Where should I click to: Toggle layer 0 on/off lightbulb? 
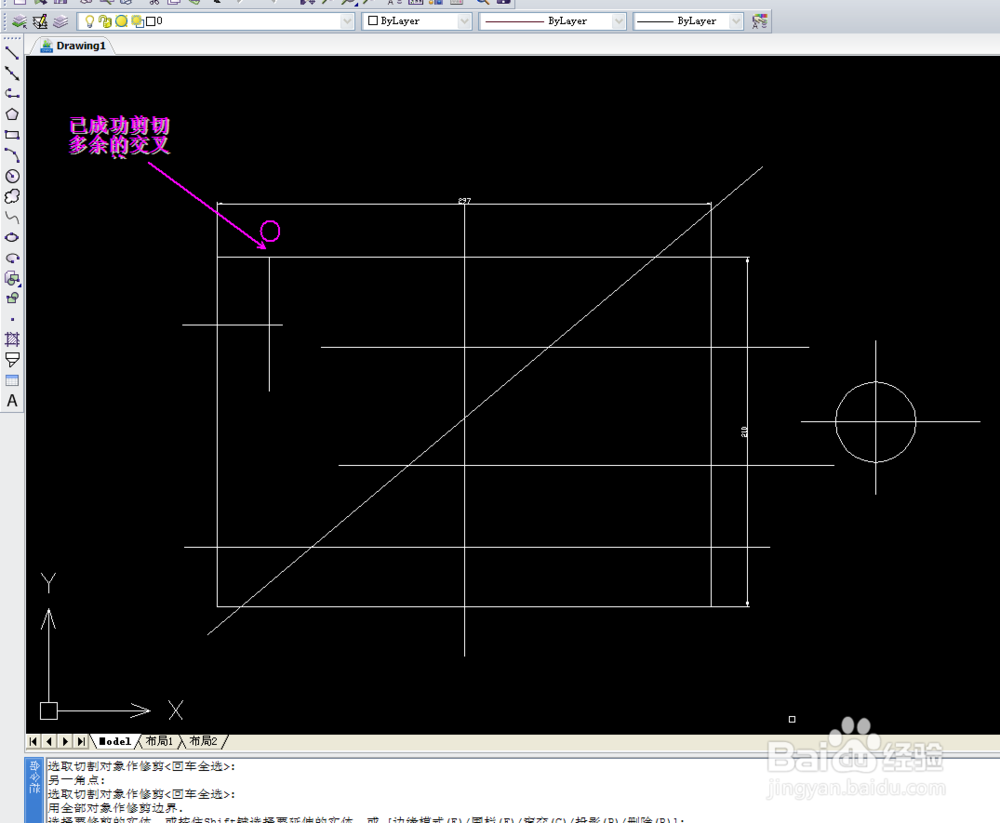point(89,21)
